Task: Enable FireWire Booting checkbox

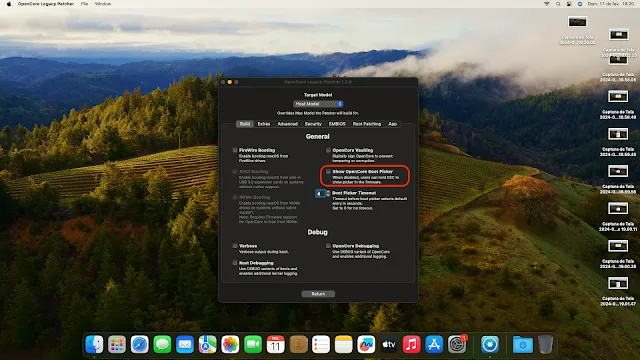Action: [x=235, y=150]
